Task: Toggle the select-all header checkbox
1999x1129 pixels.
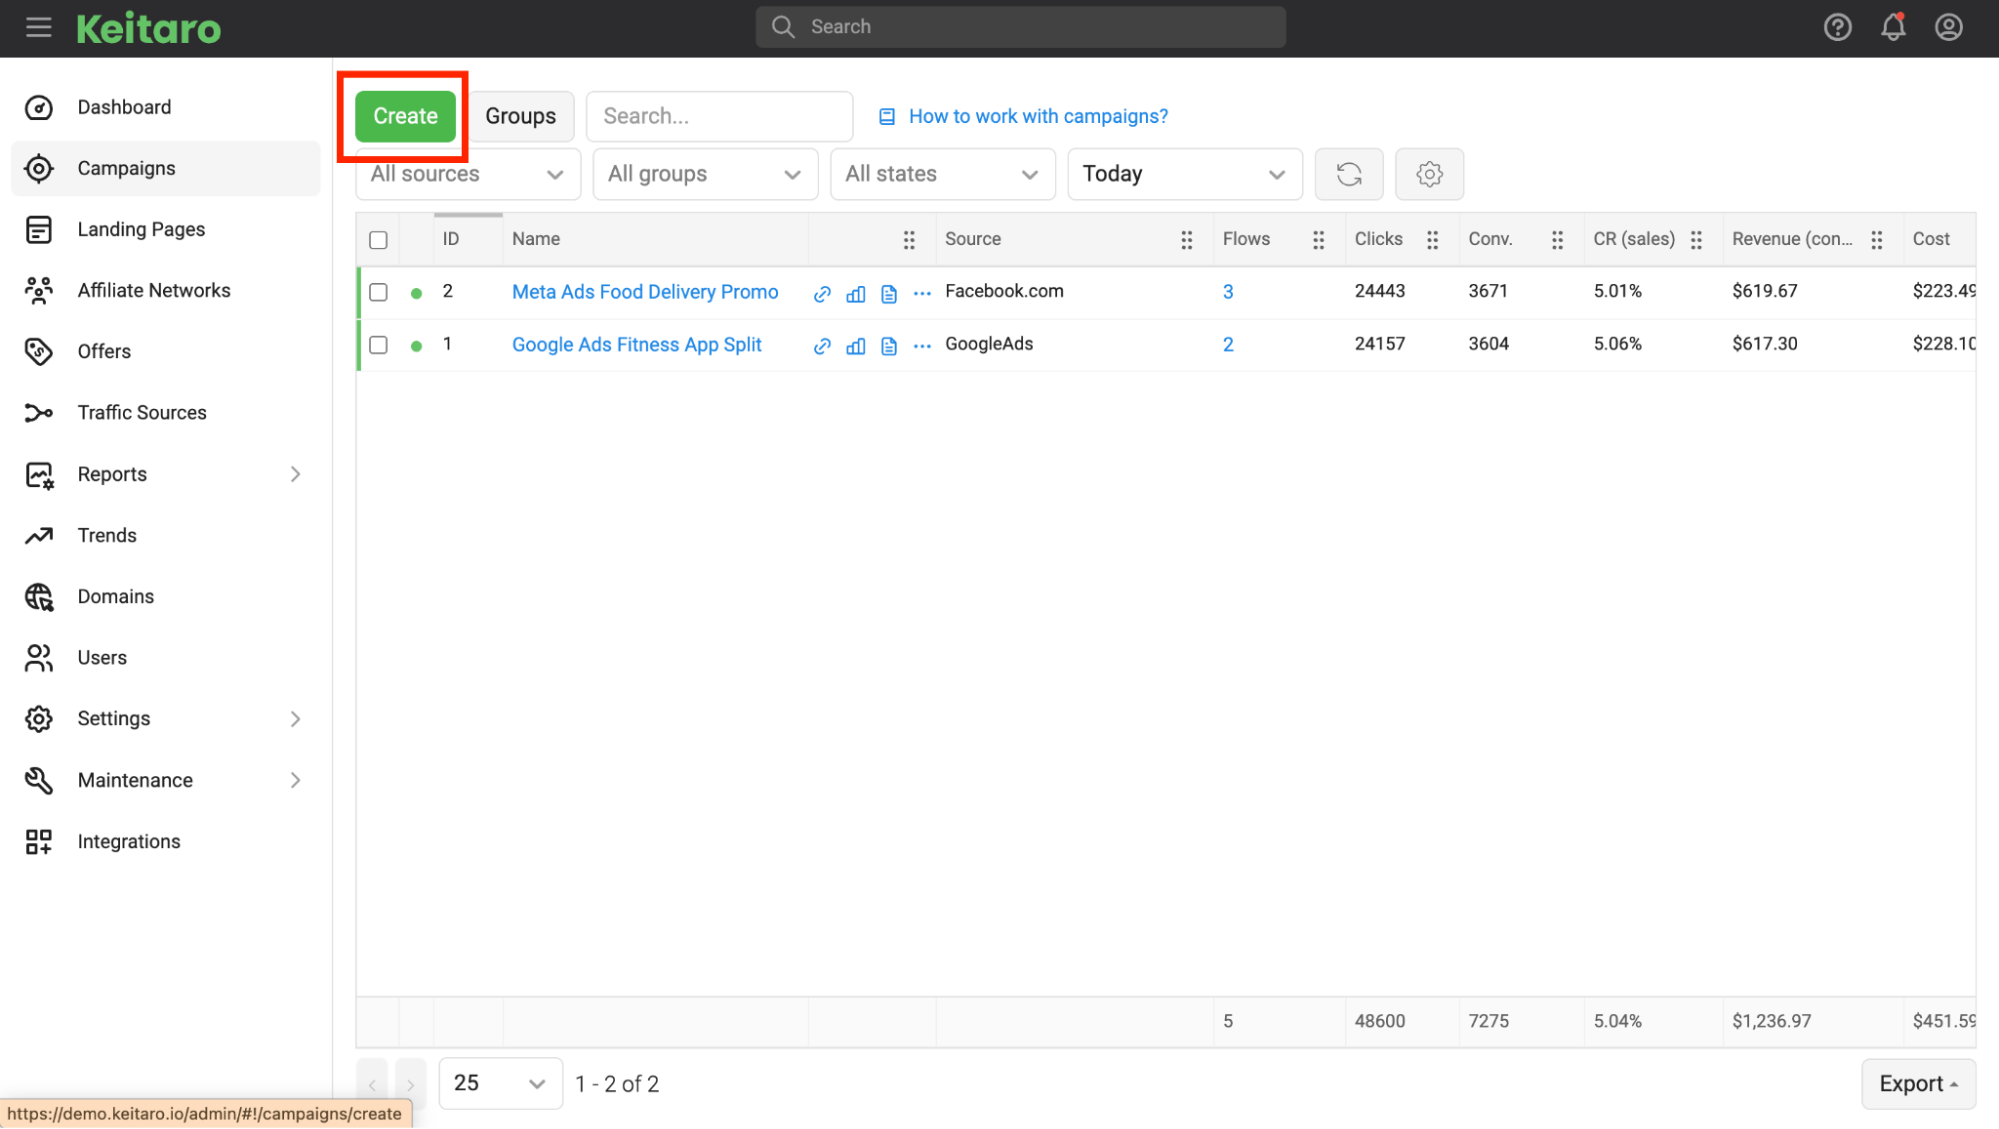Action: click(x=378, y=240)
